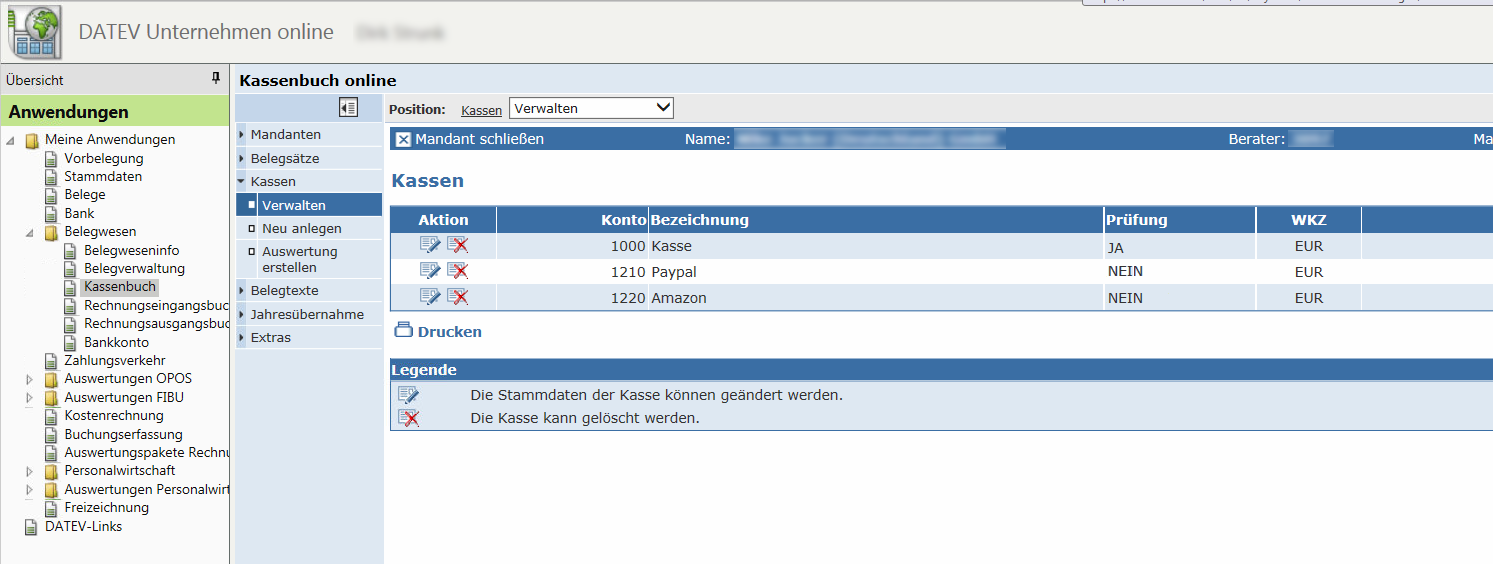The image size is (1493, 564).
Task: Edit the Paypal cash register entry
Action: click(430, 271)
